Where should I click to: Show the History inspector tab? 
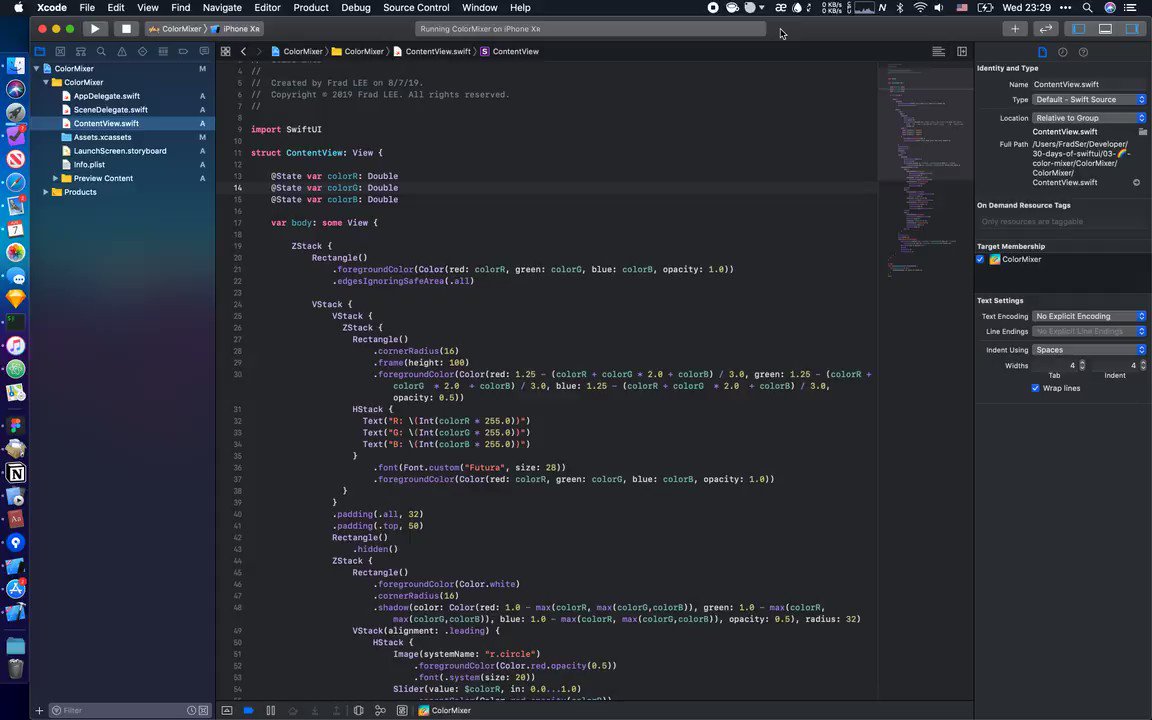1062,52
